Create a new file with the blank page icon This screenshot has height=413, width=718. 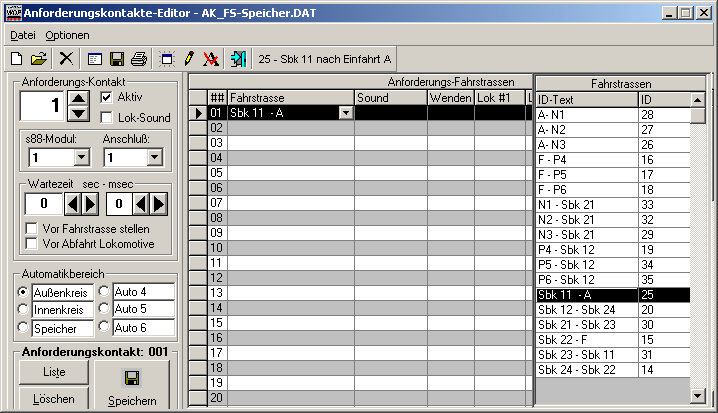click(x=16, y=59)
